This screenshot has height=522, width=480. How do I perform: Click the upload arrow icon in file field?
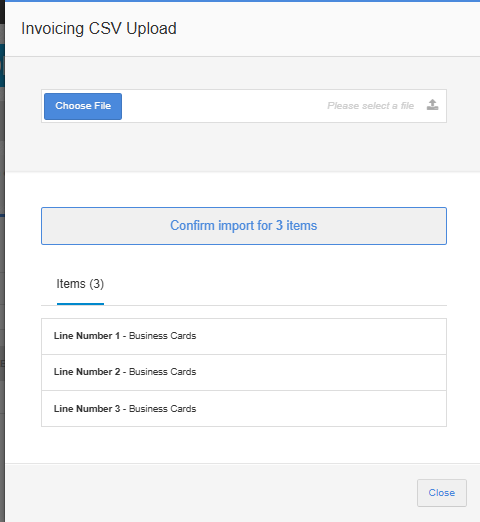pos(432,105)
